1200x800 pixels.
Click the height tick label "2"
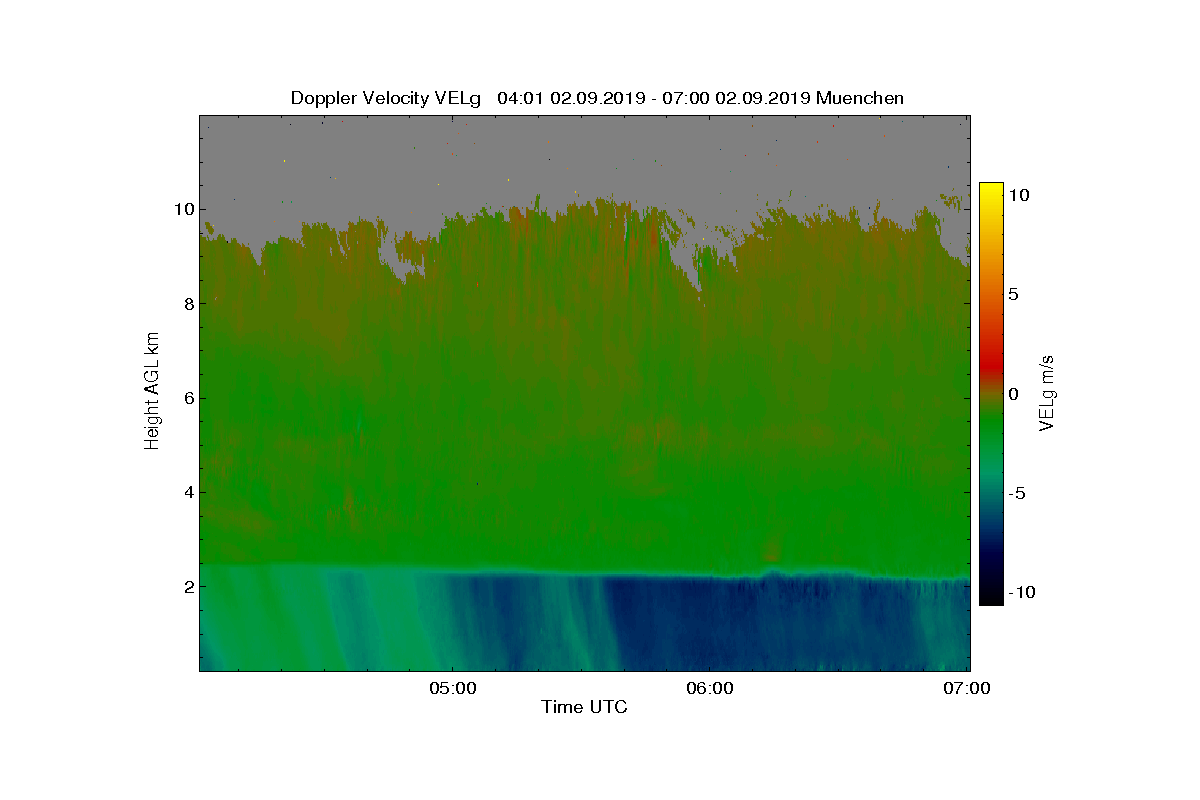pos(188,586)
